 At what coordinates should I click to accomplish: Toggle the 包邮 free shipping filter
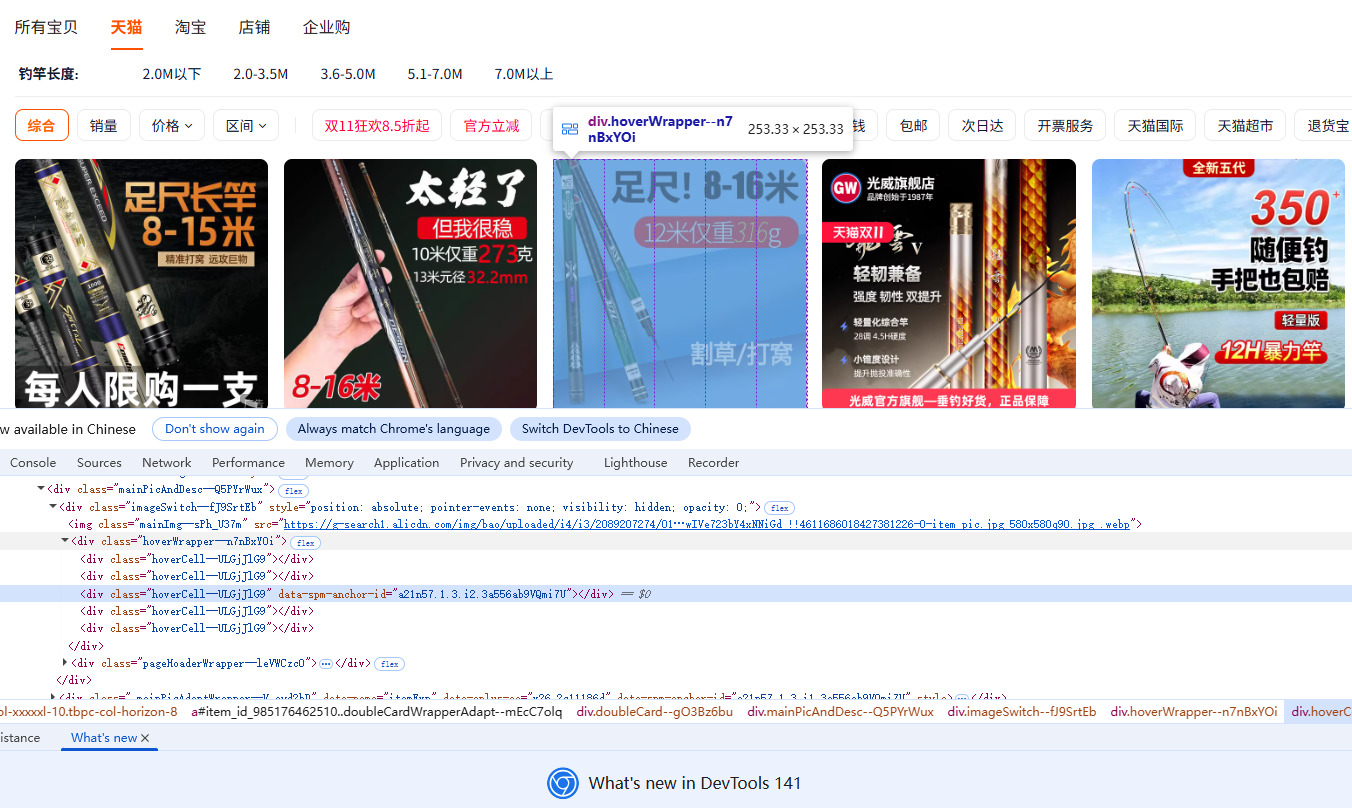pyautogui.click(x=913, y=125)
